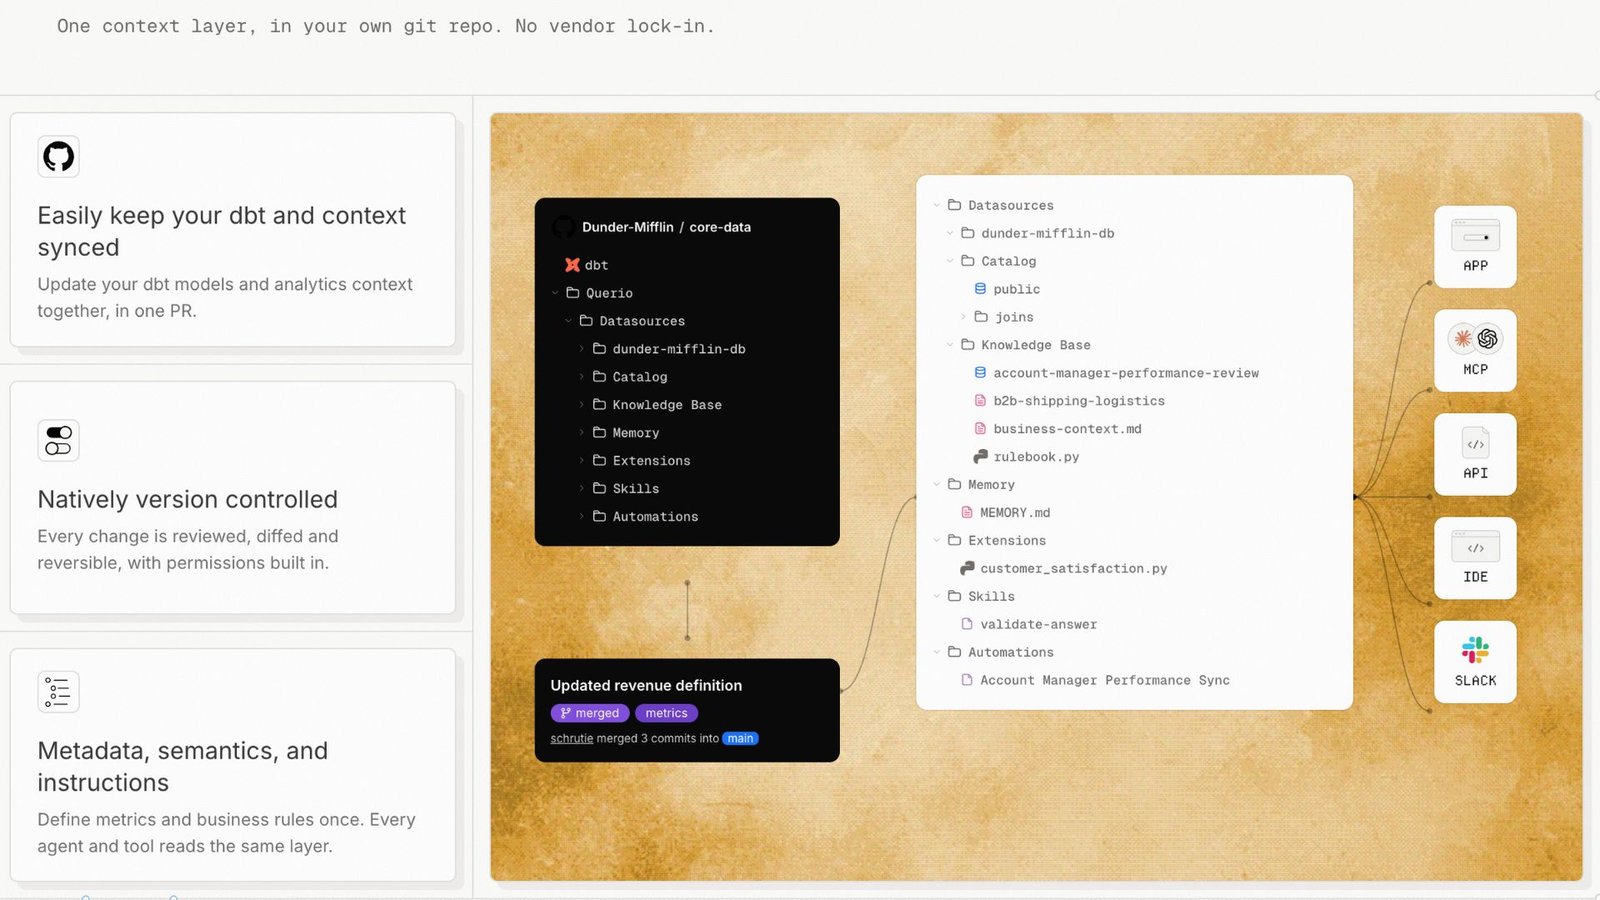Expand the Memory folder in dark tree
This screenshot has width=1600, height=900.
(x=582, y=433)
